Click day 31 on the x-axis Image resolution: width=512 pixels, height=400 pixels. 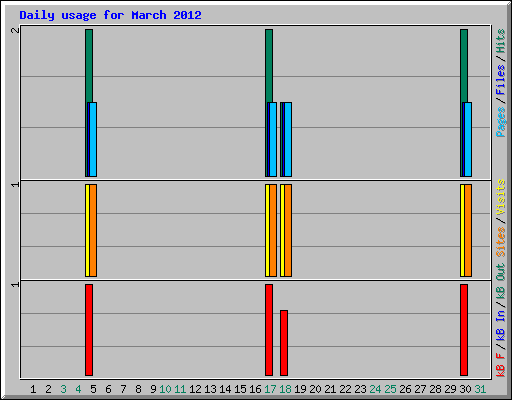click(480, 389)
